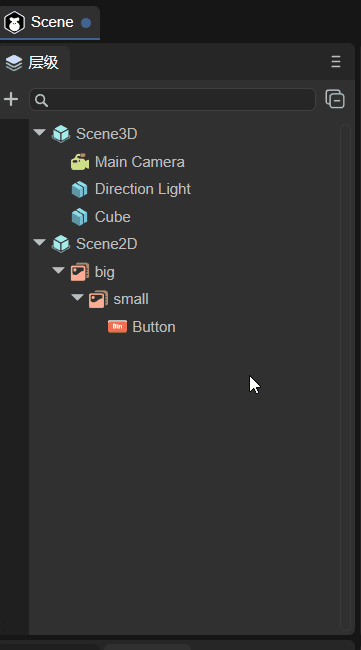Screen dimensions: 361x650
Task: Click the collapse all nodes icon
Action: point(335,99)
